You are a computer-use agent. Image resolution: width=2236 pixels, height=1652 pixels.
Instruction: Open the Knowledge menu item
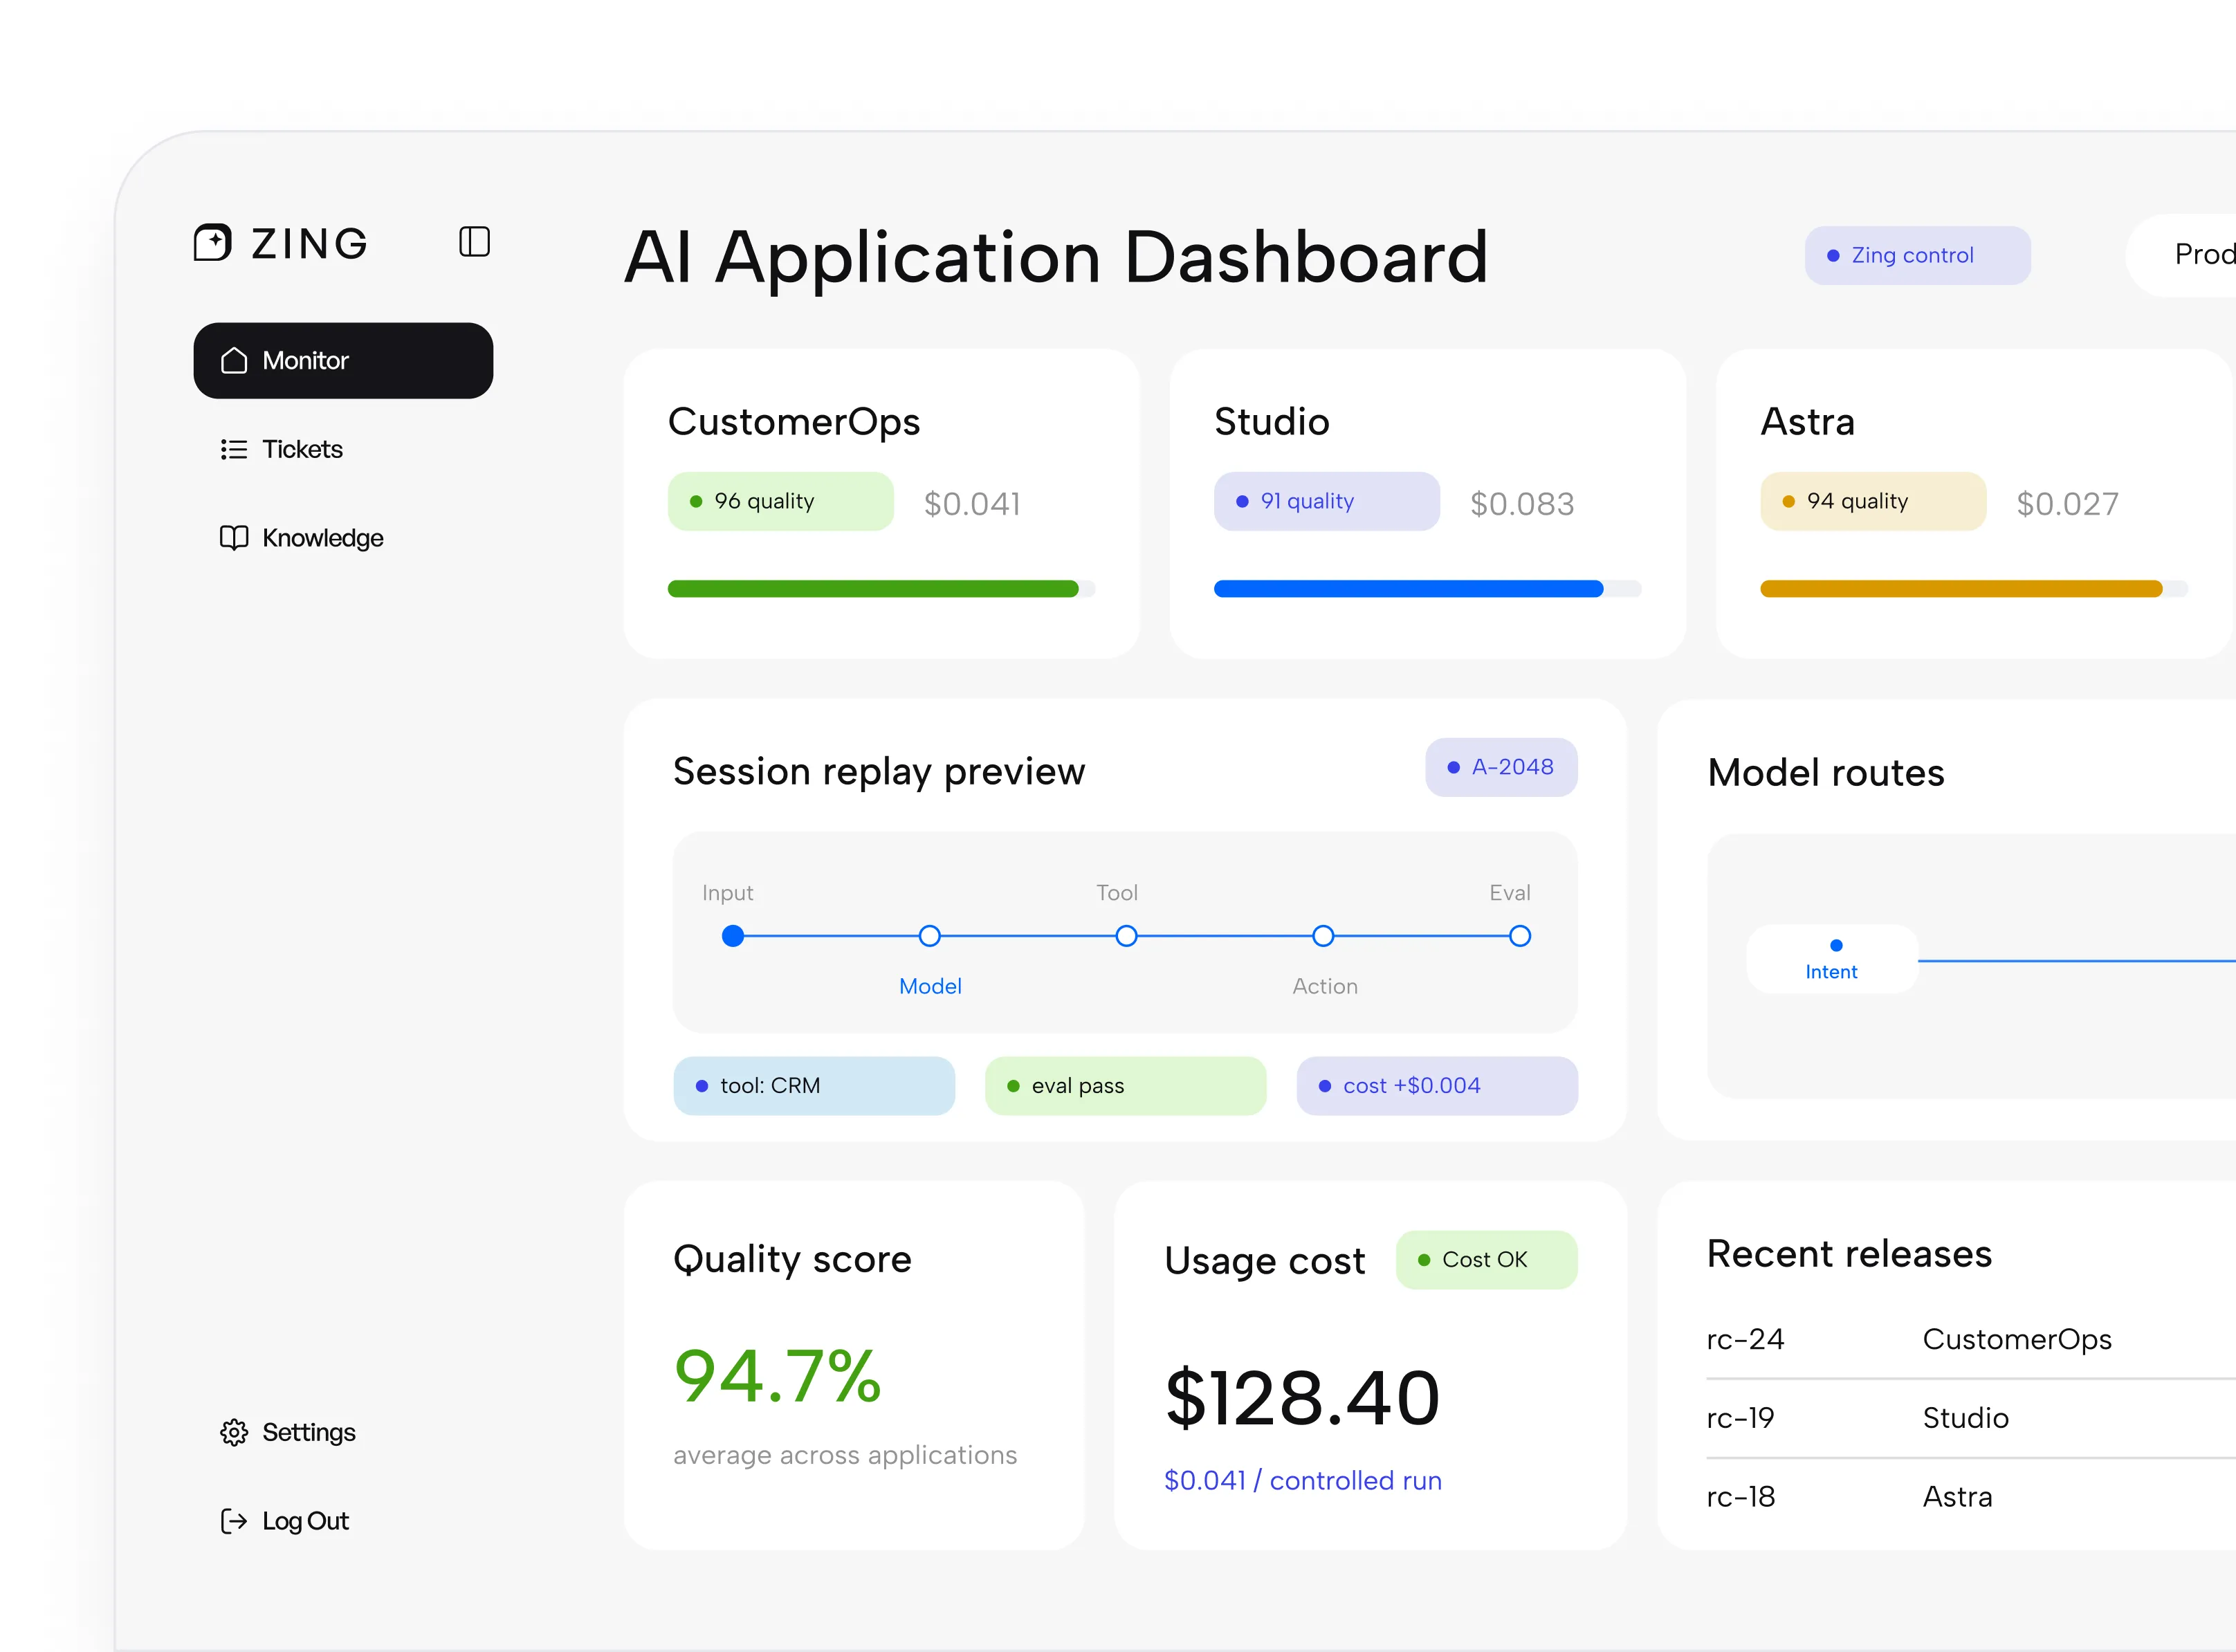coord(343,538)
